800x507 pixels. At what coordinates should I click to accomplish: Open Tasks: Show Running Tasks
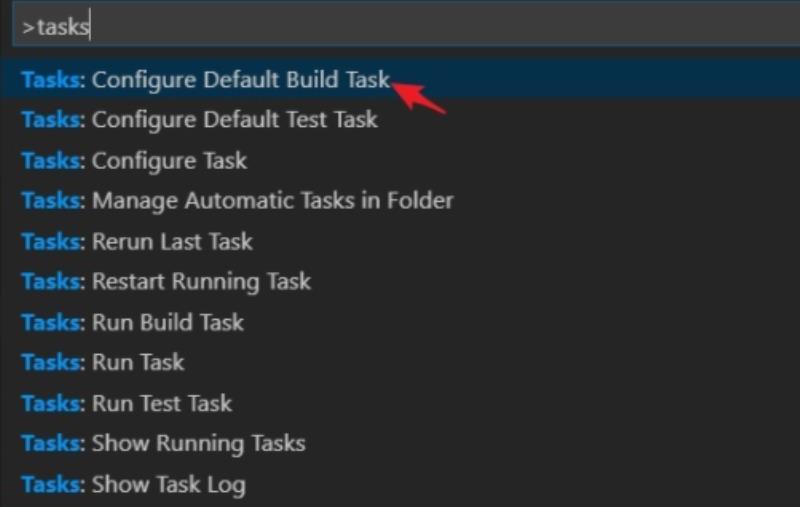click(400, 443)
